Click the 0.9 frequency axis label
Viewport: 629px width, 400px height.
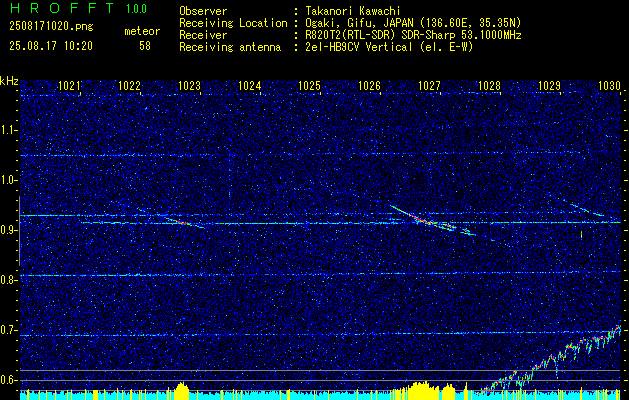9,230
